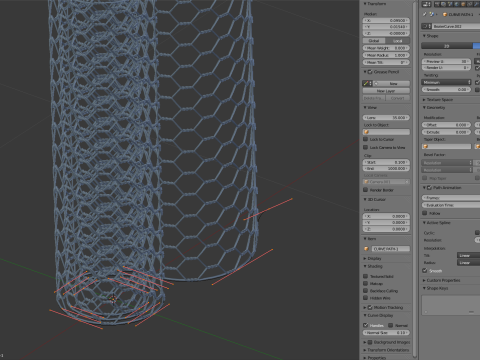Toggle Textured Solid shading checkbox
The width and height of the screenshot is (480, 360).
click(x=365, y=276)
